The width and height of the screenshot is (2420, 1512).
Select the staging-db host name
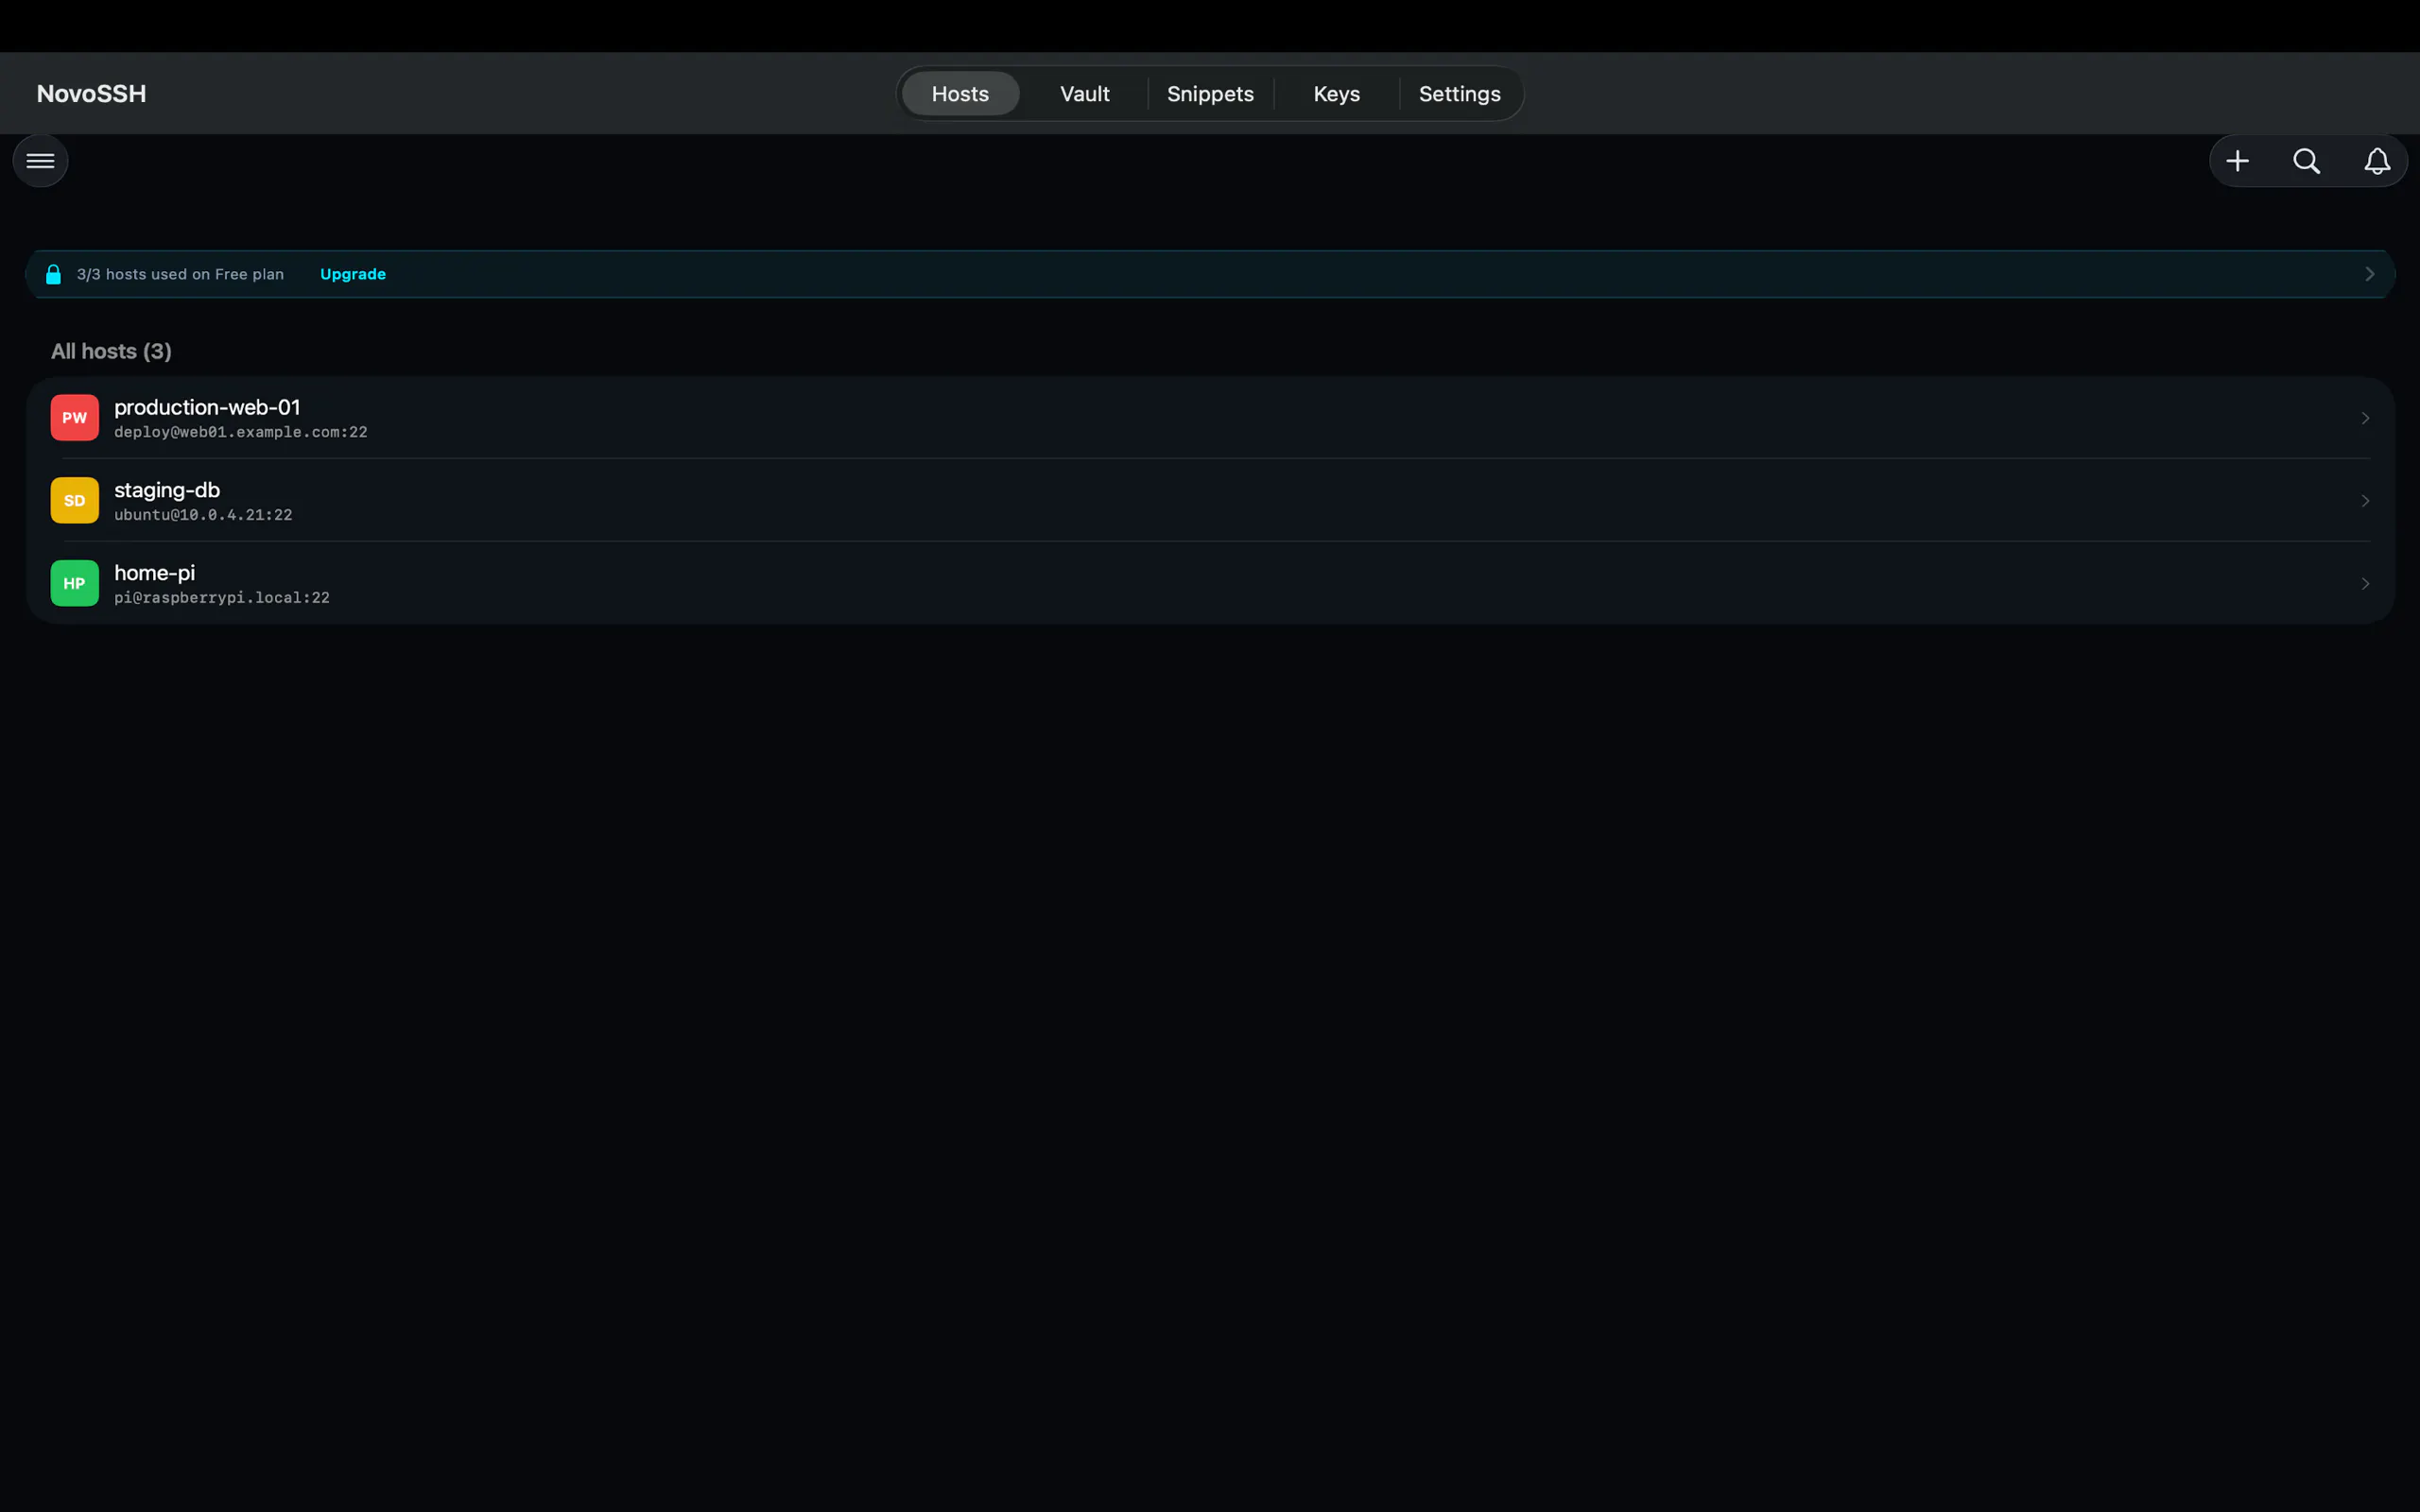point(167,490)
